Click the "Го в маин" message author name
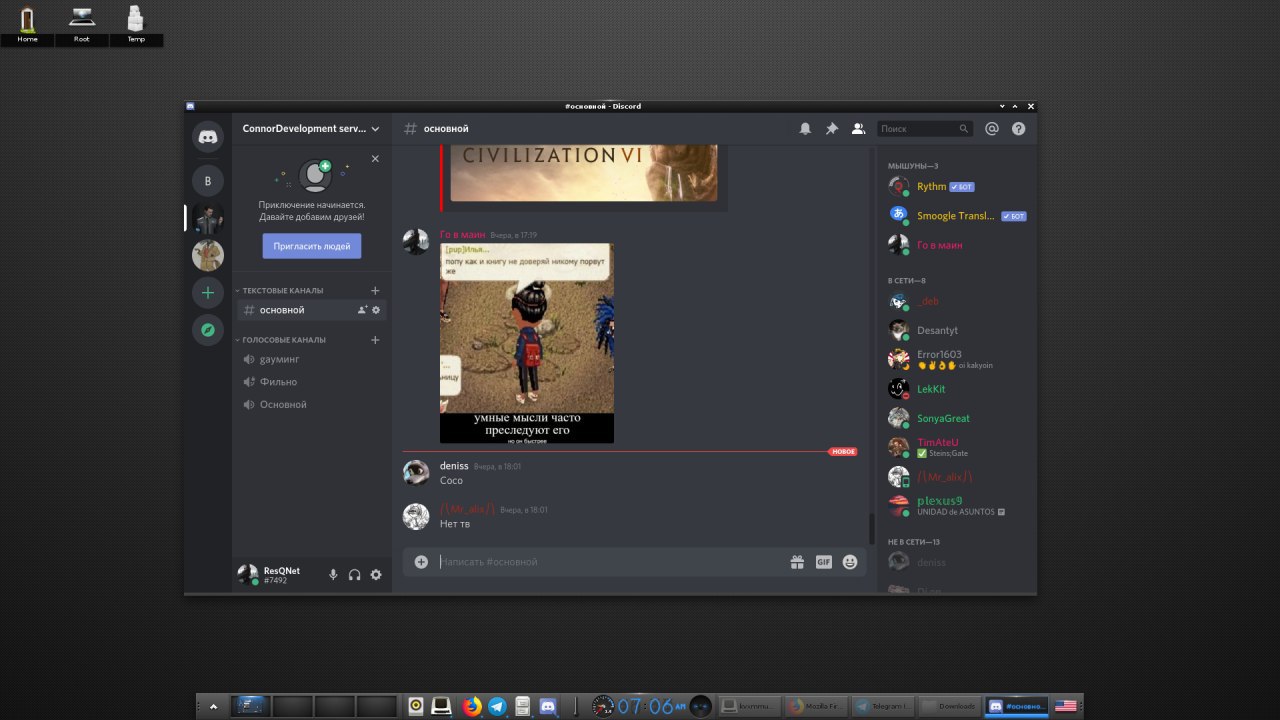This screenshot has height=720, width=1280. pyautogui.click(x=462, y=235)
